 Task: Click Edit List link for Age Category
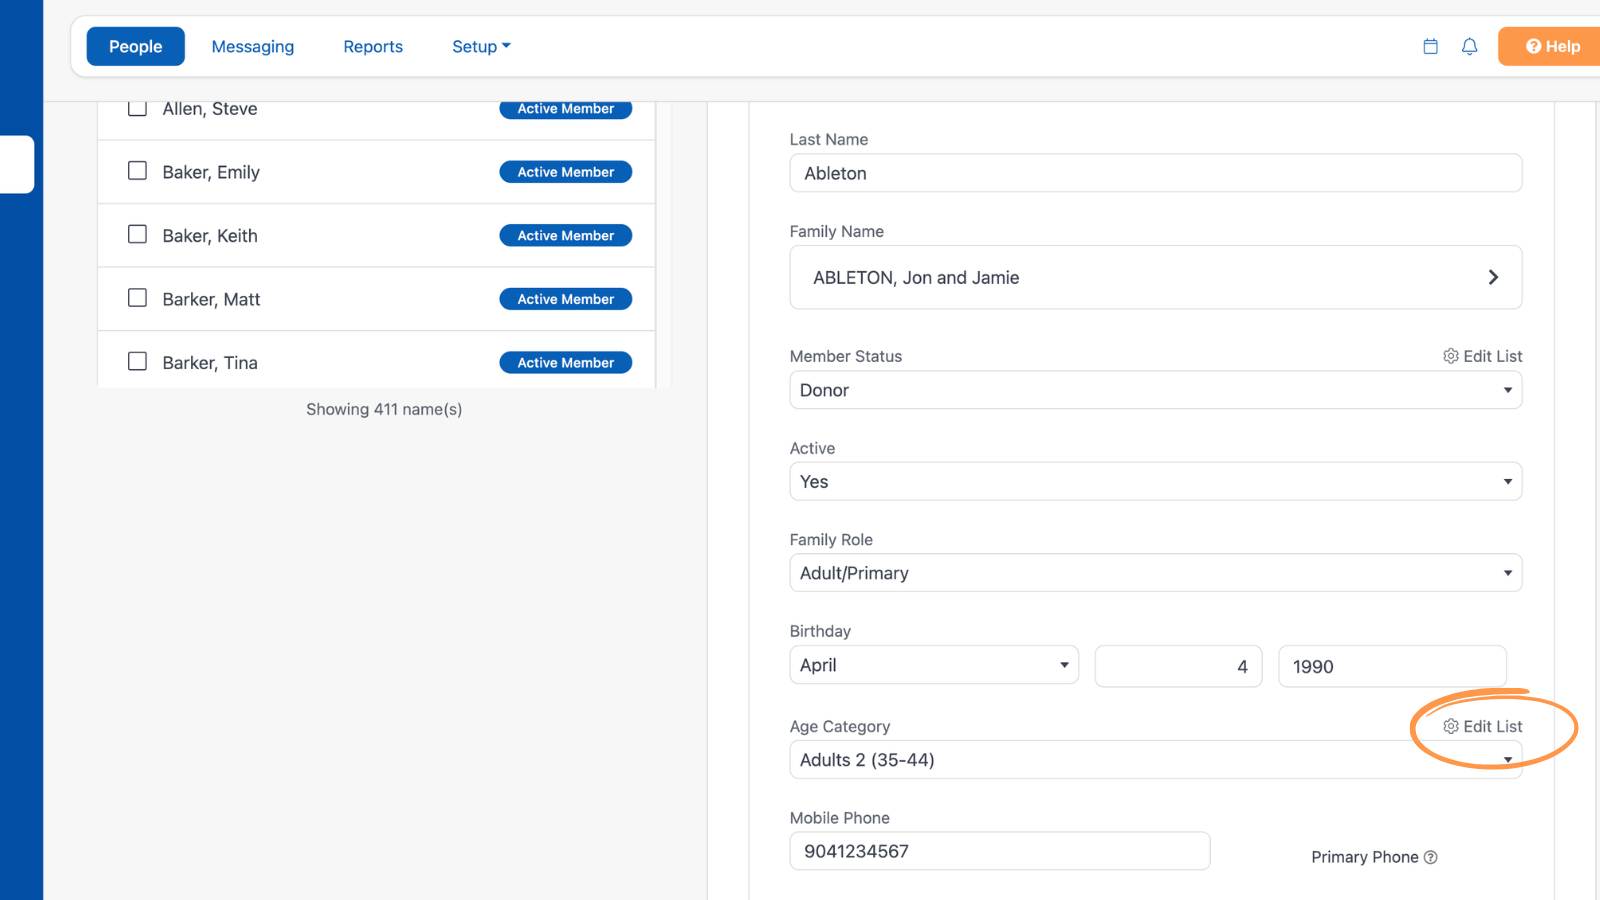(1492, 726)
